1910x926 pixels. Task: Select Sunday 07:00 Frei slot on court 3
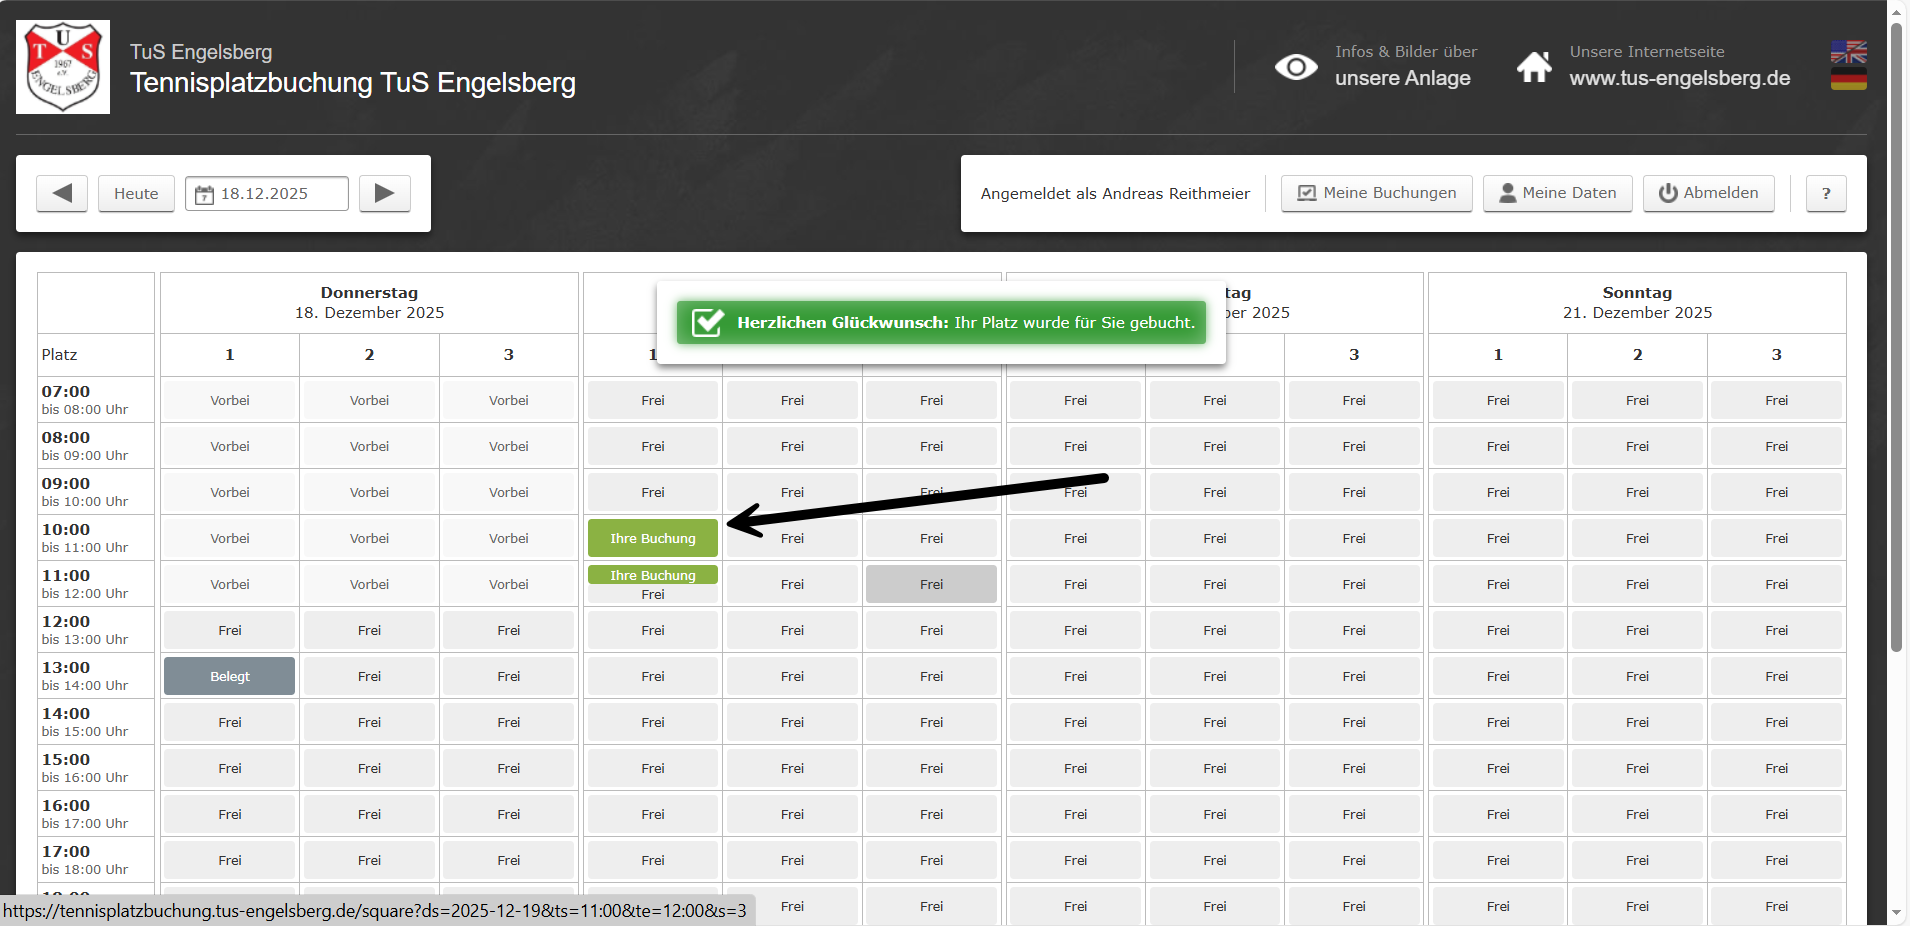(x=1776, y=400)
